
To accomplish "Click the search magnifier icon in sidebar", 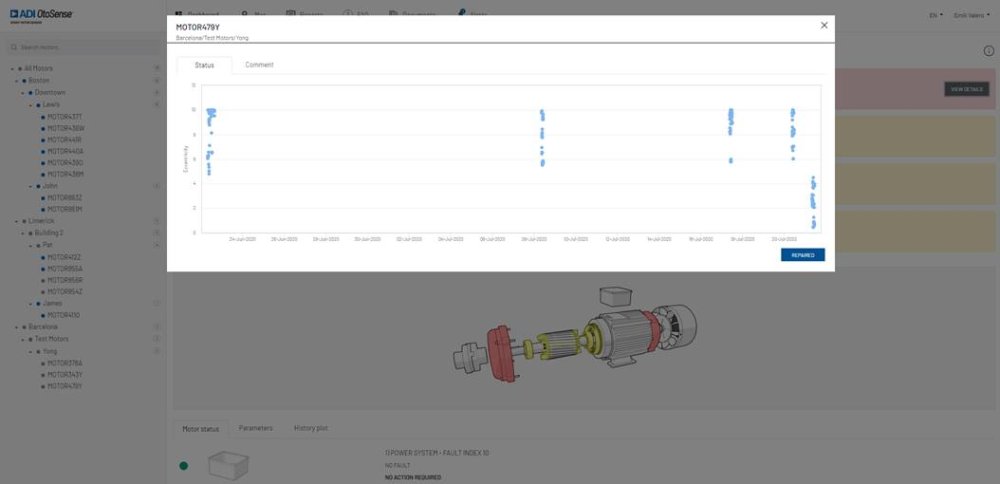I will 14,47.
